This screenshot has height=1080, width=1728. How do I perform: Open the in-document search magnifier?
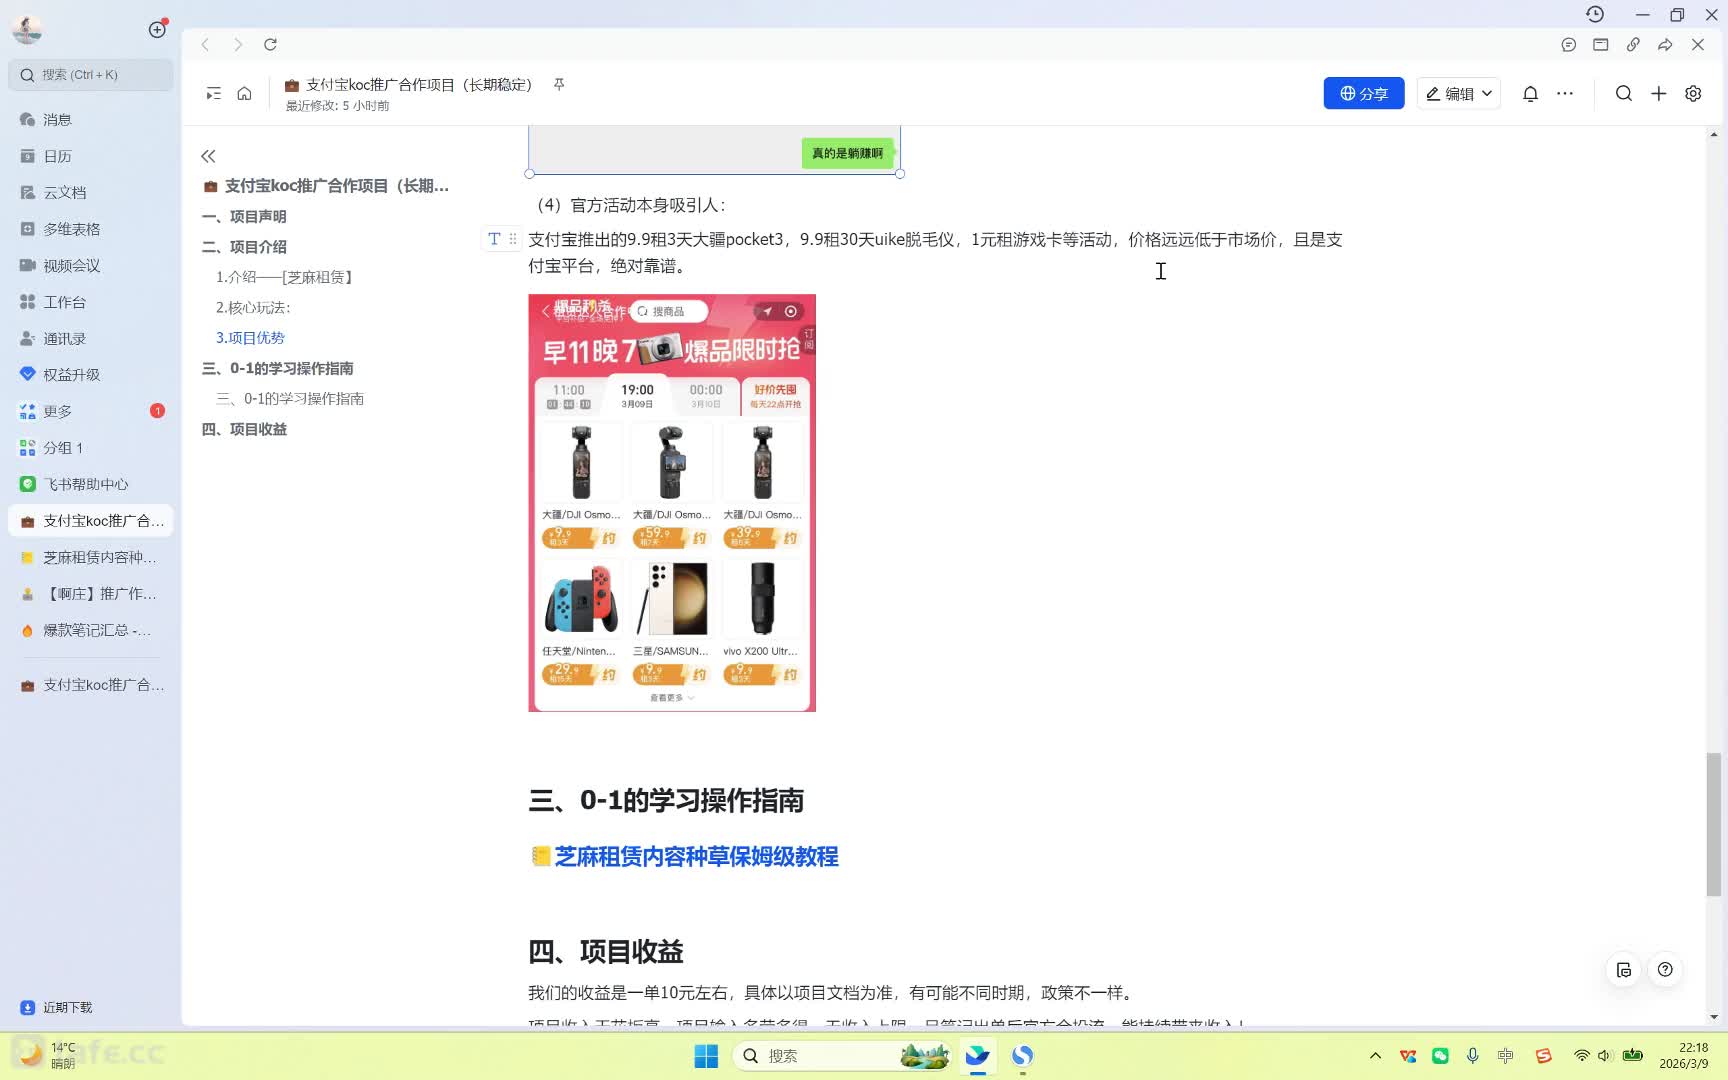click(1624, 93)
